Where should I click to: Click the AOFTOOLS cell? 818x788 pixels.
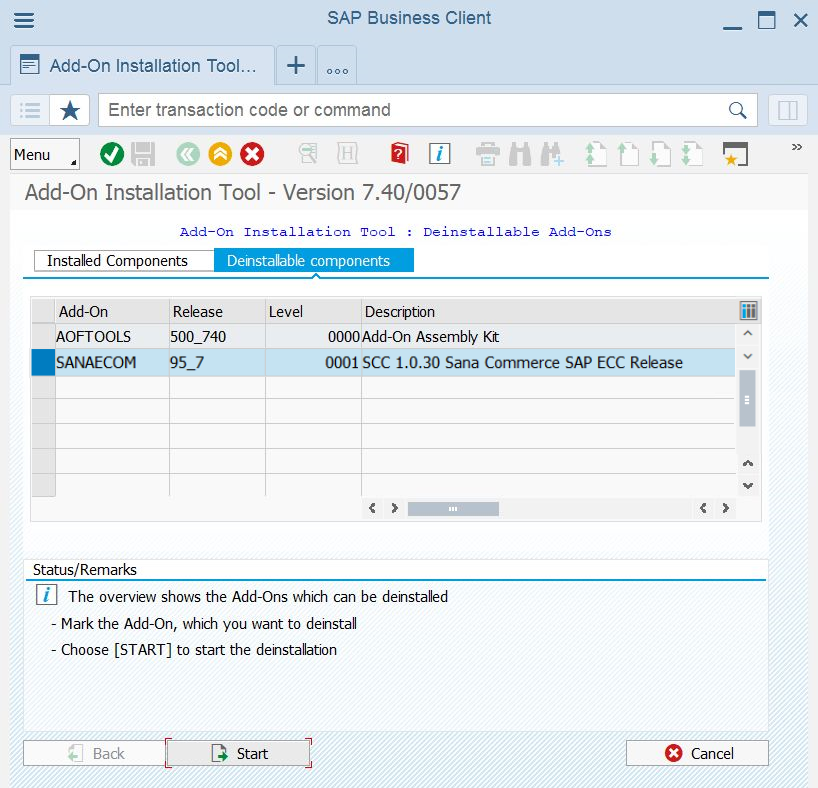tap(112, 337)
